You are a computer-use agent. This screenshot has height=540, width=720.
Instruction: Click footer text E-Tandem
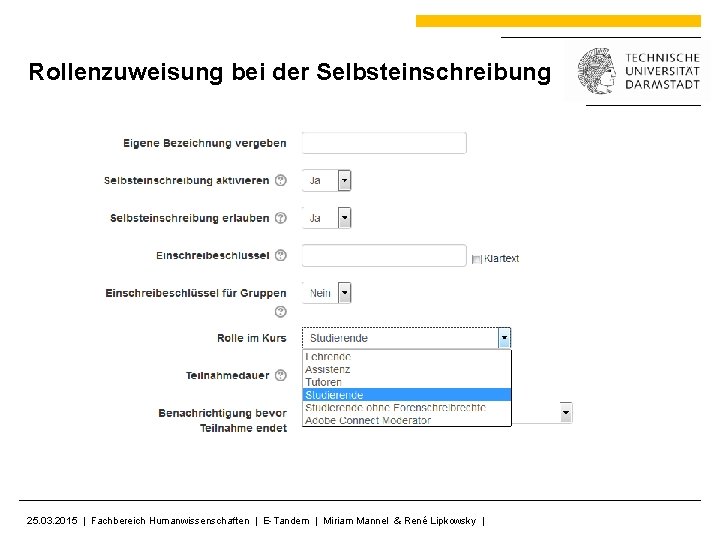[x=287, y=521]
